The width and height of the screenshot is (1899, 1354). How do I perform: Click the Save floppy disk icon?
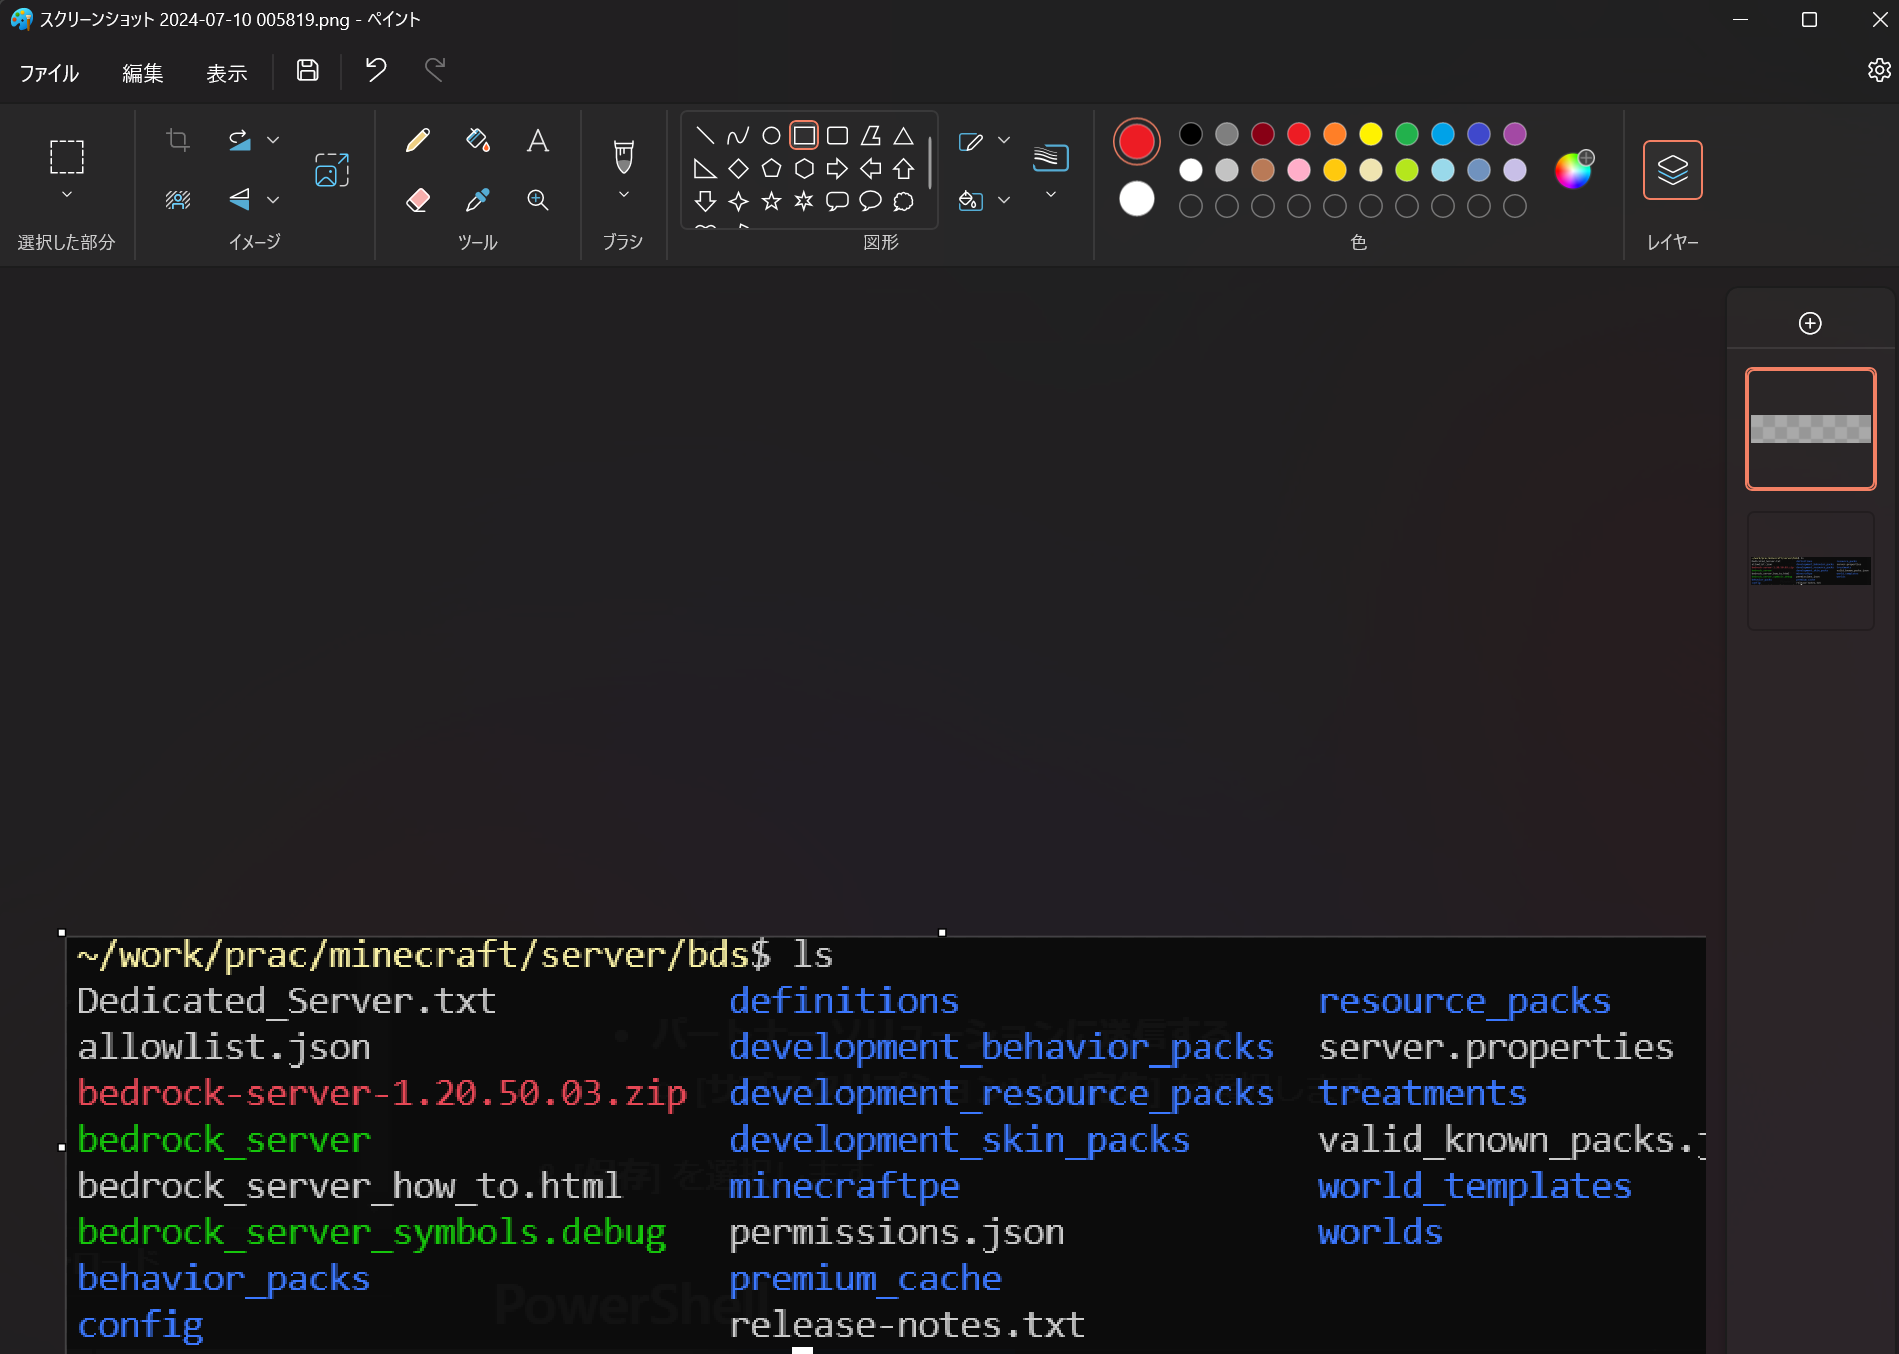click(x=307, y=71)
